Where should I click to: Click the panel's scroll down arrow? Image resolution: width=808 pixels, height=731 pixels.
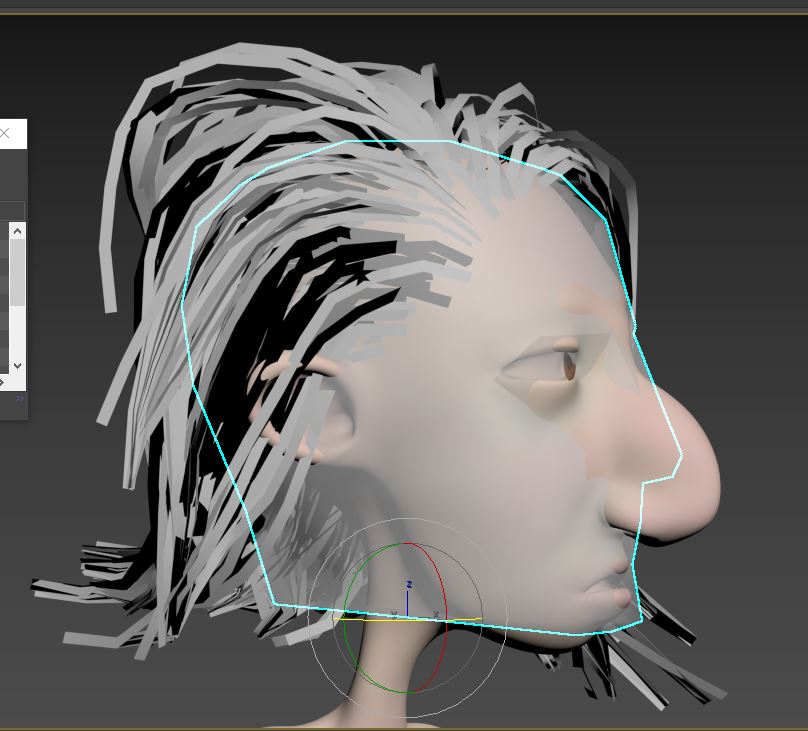point(17,366)
